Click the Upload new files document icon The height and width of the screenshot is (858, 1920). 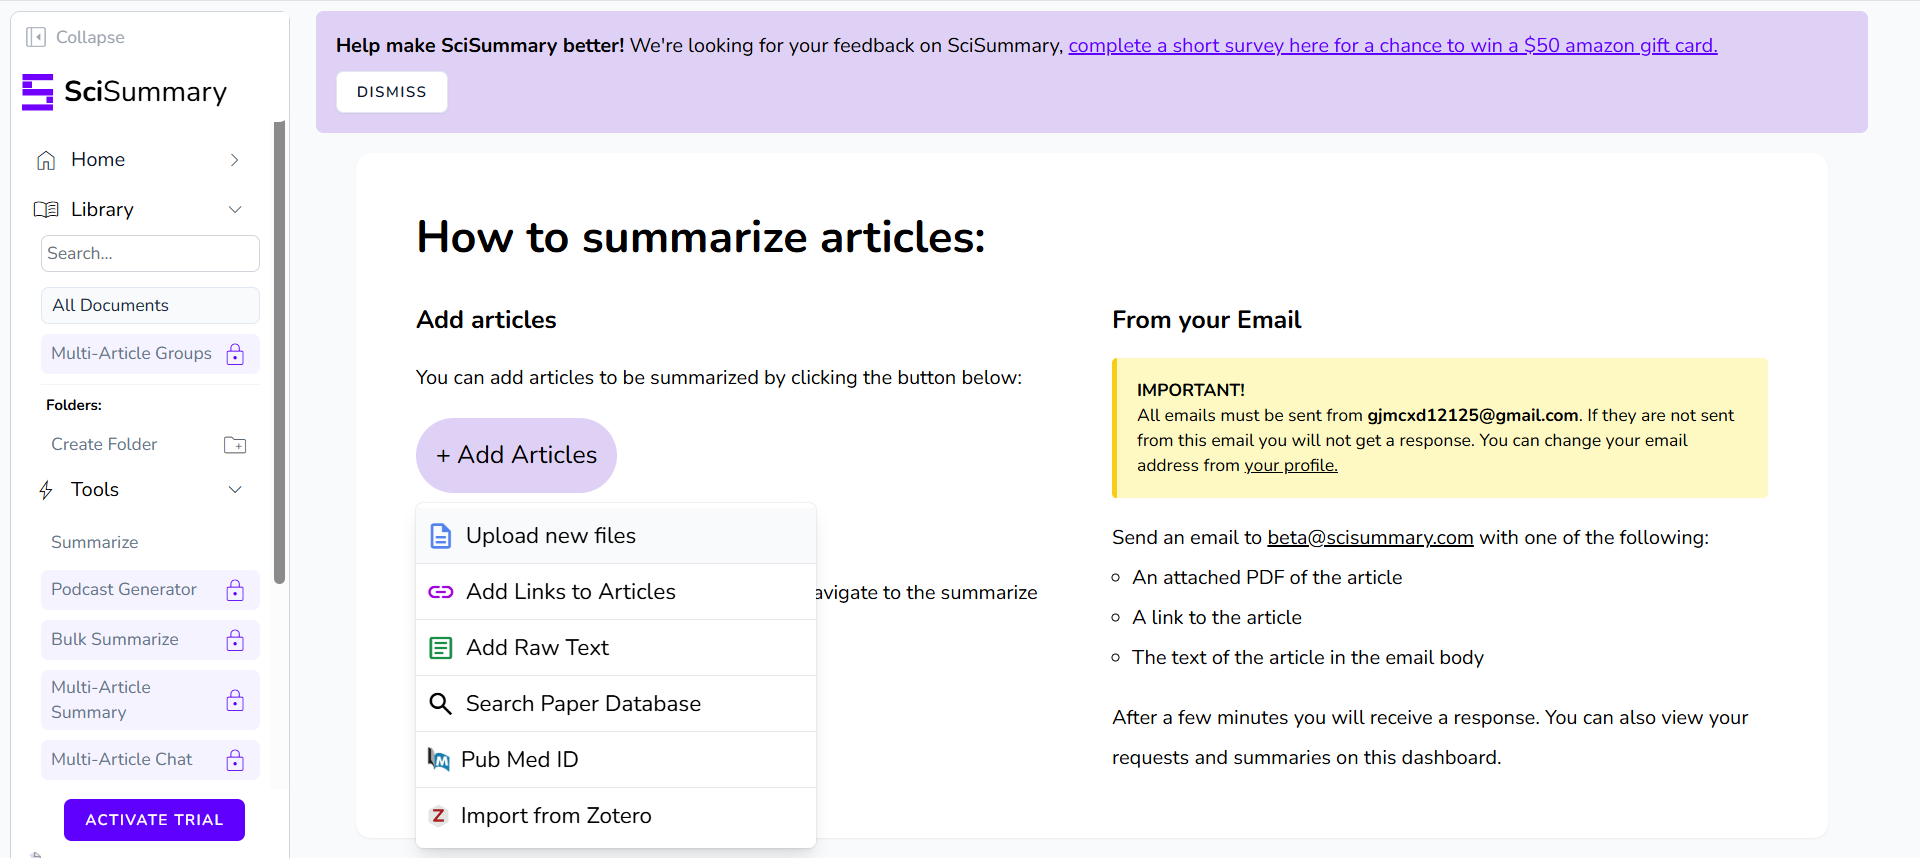click(x=440, y=536)
